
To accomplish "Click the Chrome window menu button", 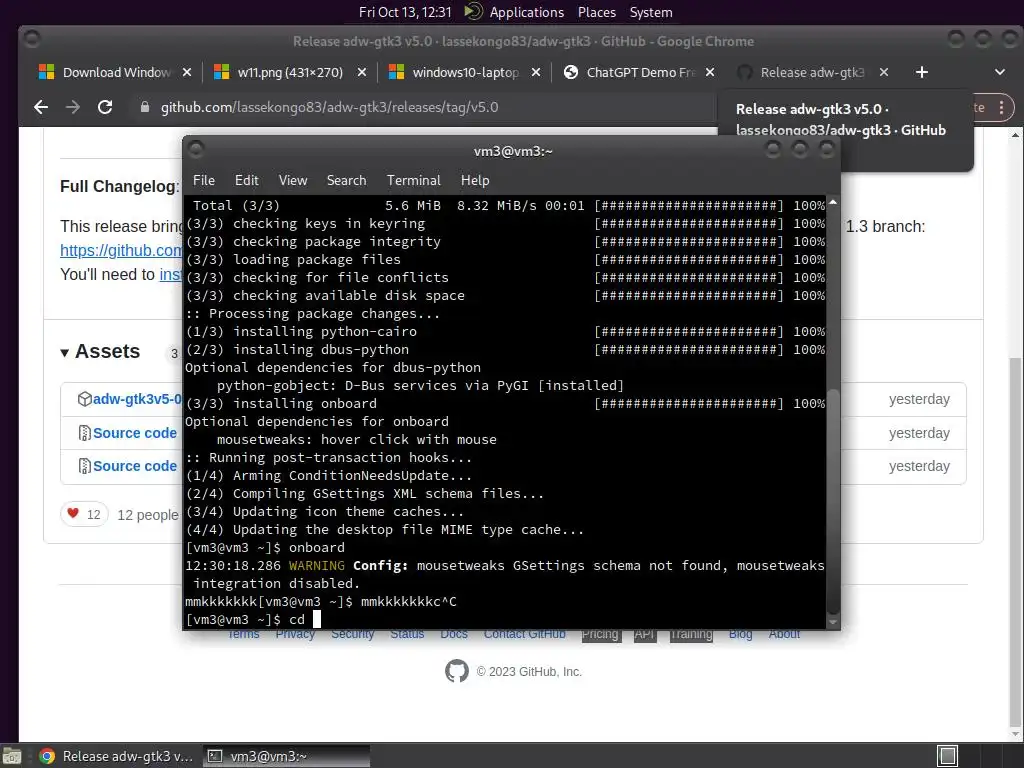I will (31, 40).
